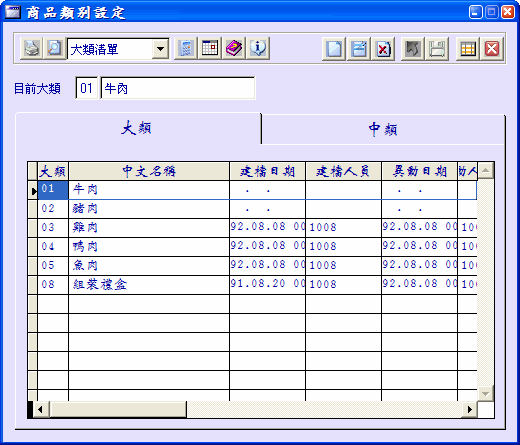
Task: Open the purple help book icon
Action: 234,49
